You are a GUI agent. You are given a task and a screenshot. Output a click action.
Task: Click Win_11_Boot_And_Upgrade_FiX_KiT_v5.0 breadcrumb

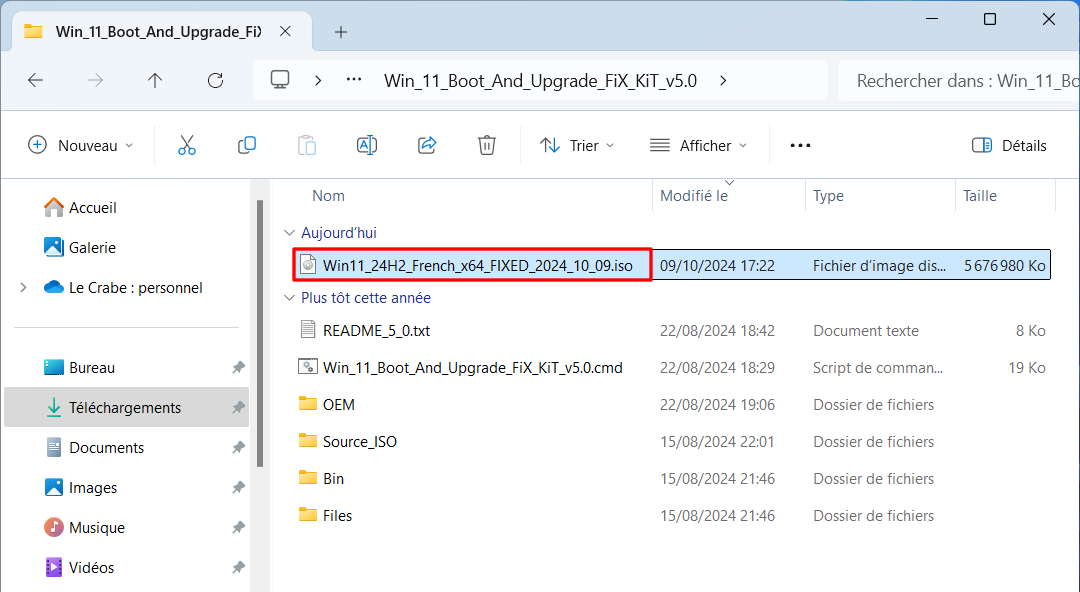pos(541,81)
